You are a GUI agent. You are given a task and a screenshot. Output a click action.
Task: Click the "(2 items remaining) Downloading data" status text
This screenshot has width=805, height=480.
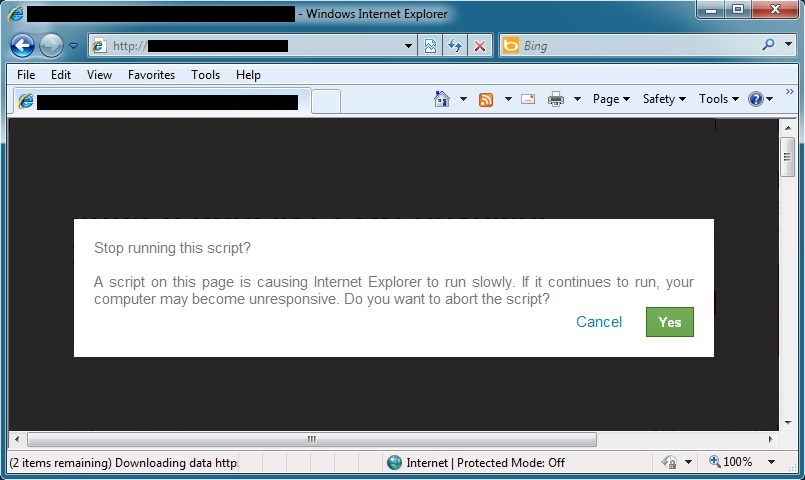pyautogui.click(x=123, y=463)
